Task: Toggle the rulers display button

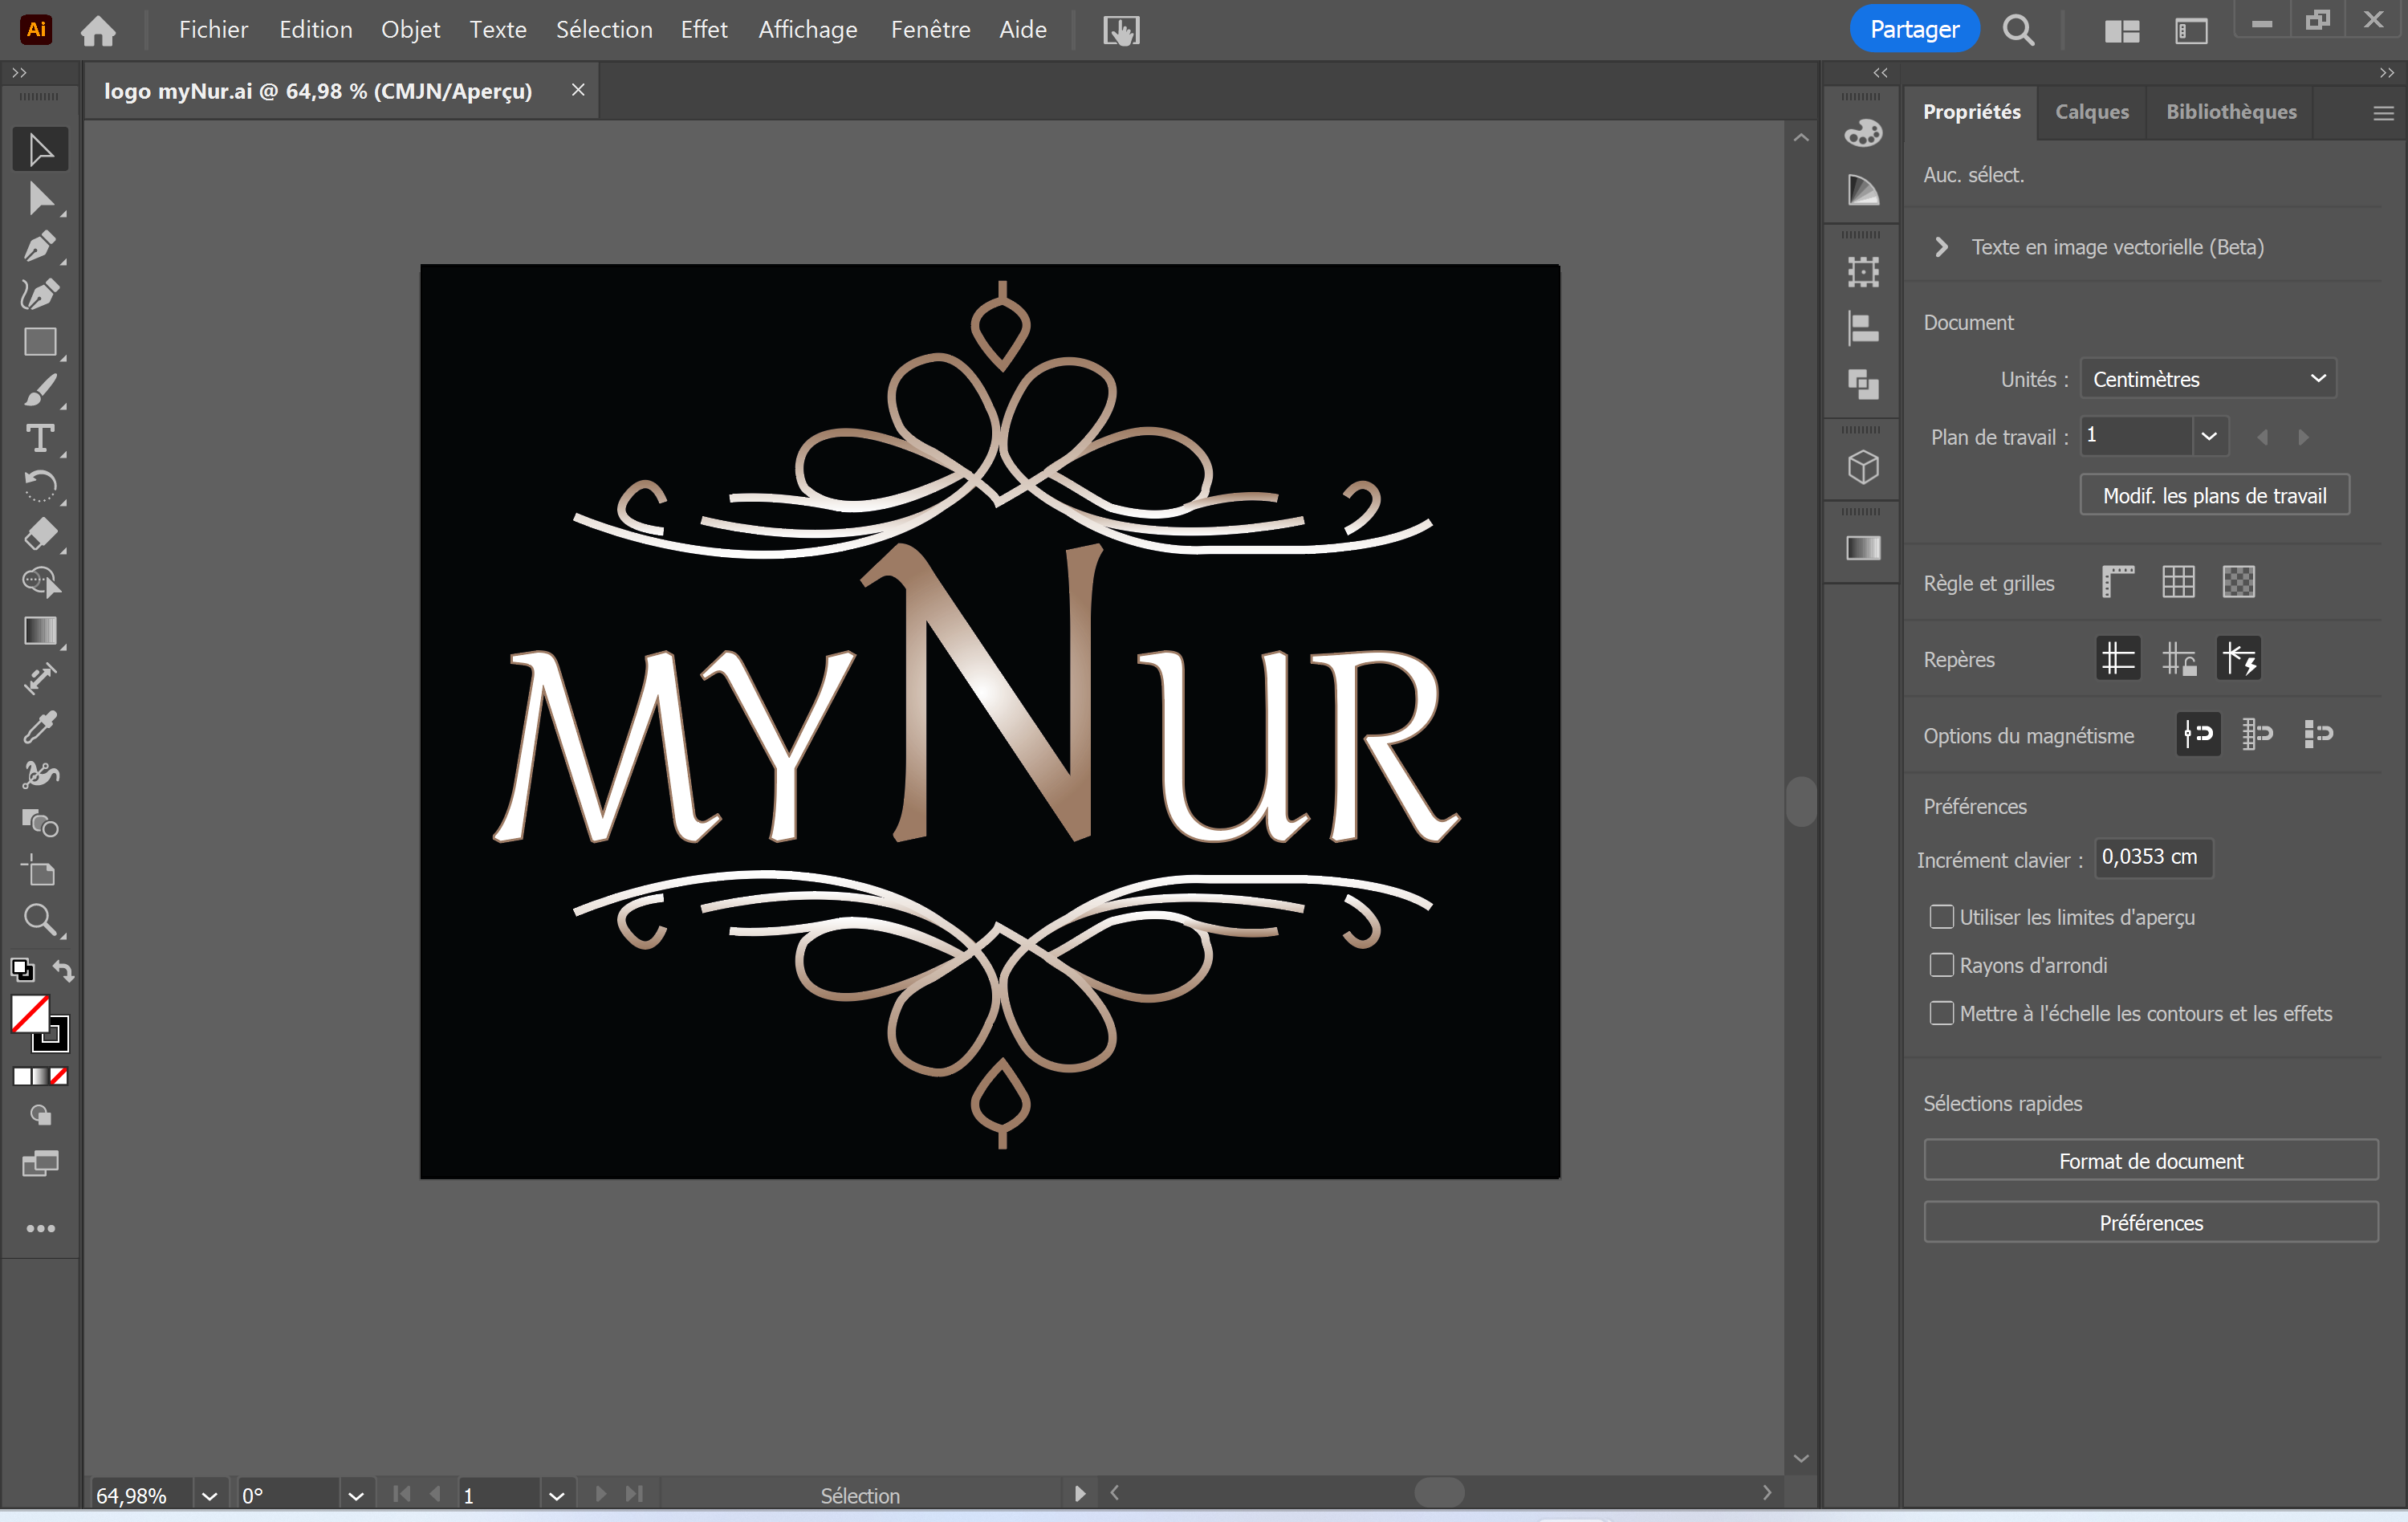Action: [2118, 582]
